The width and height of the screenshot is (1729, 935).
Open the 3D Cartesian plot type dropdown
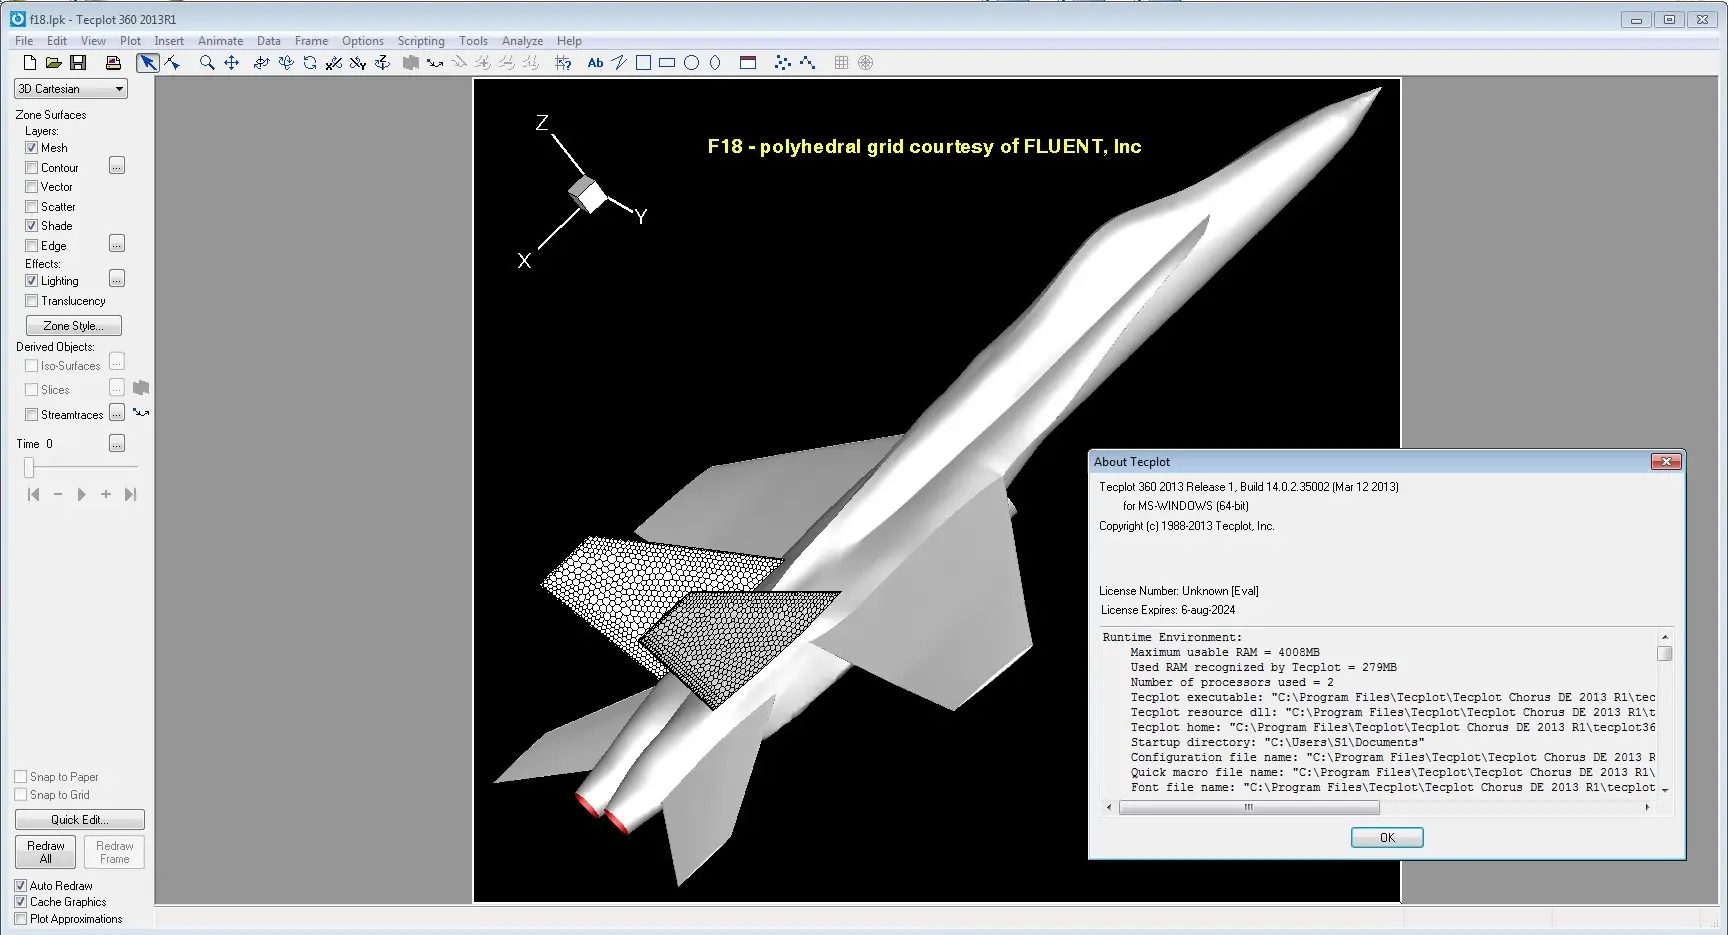click(71, 88)
